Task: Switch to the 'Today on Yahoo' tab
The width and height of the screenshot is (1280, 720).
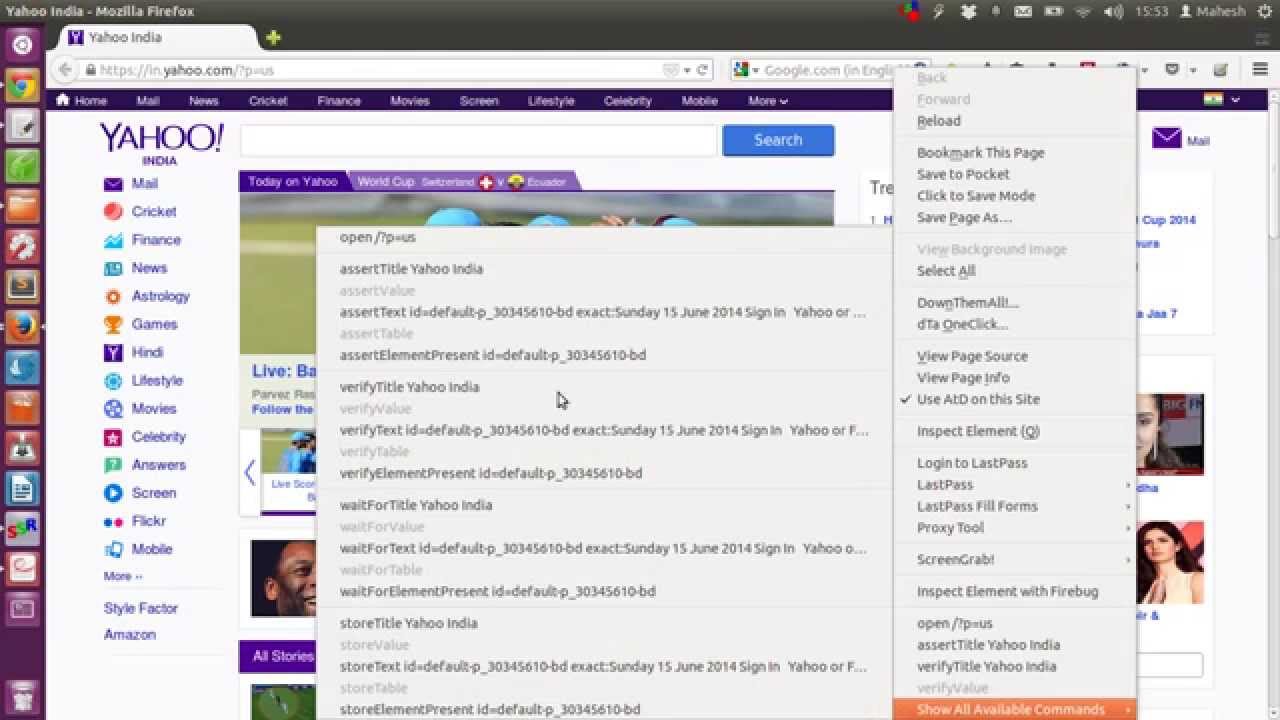Action: [292, 182]
